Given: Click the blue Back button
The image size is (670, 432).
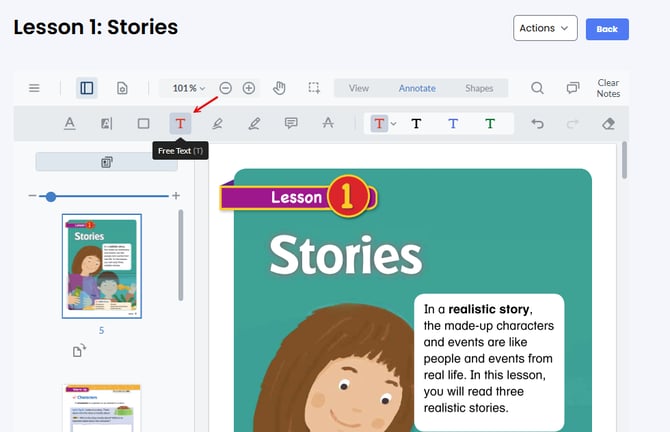Looking at the screenshot, I should coord(607,29).
